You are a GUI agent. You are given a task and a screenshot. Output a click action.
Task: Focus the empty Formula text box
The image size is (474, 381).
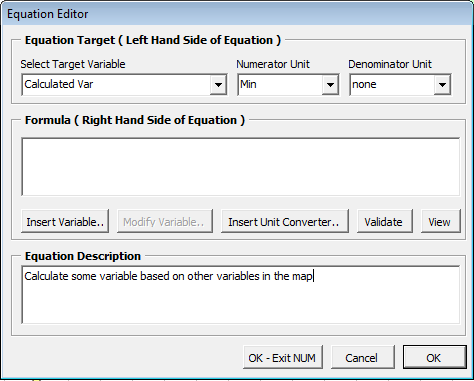pos(241,167)
